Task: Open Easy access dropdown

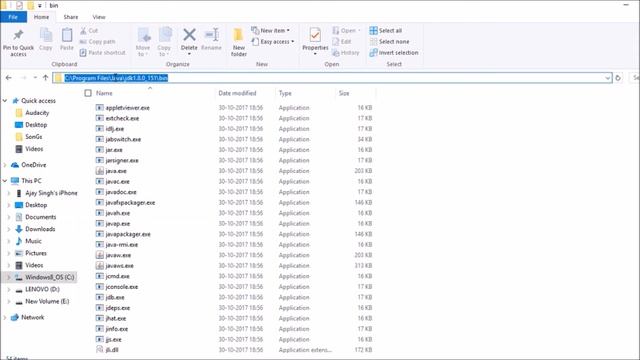Action: (272, 42)
